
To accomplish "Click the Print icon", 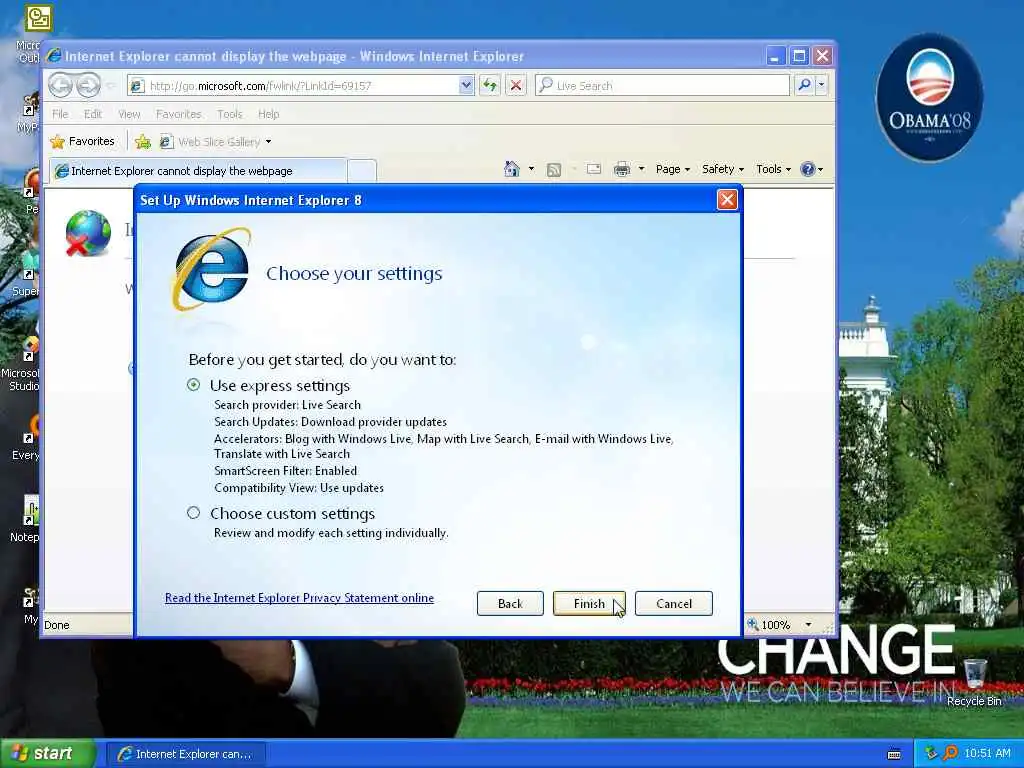I will click(x=622, y=169).
